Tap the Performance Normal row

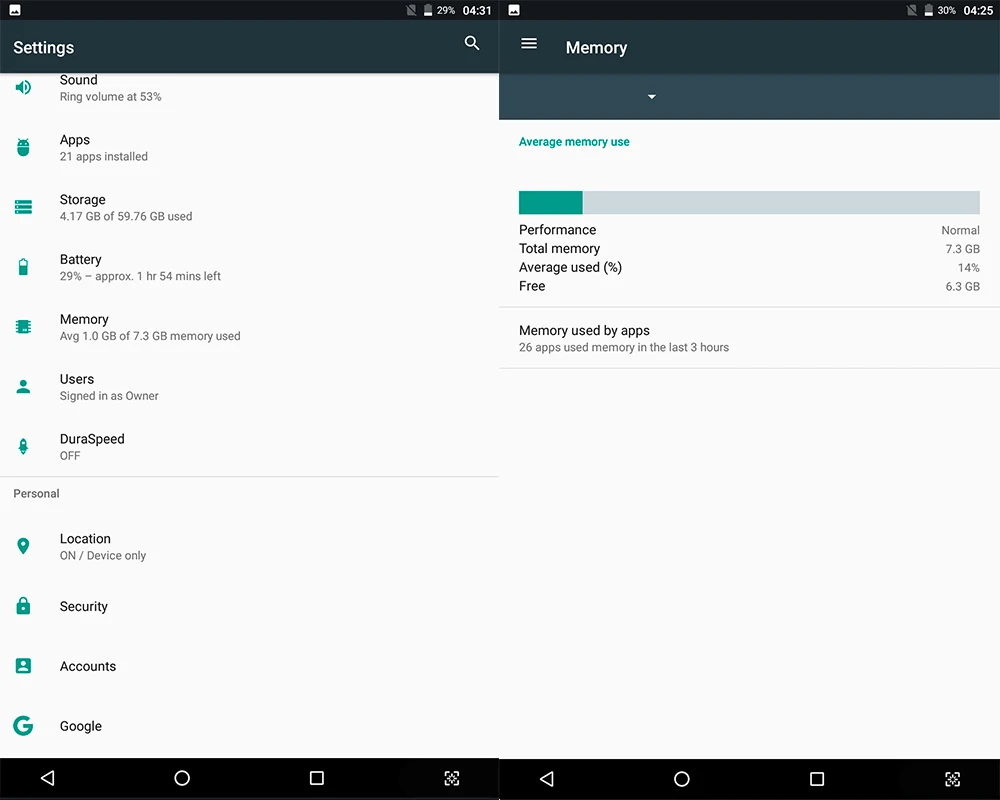tap(749, 230)
